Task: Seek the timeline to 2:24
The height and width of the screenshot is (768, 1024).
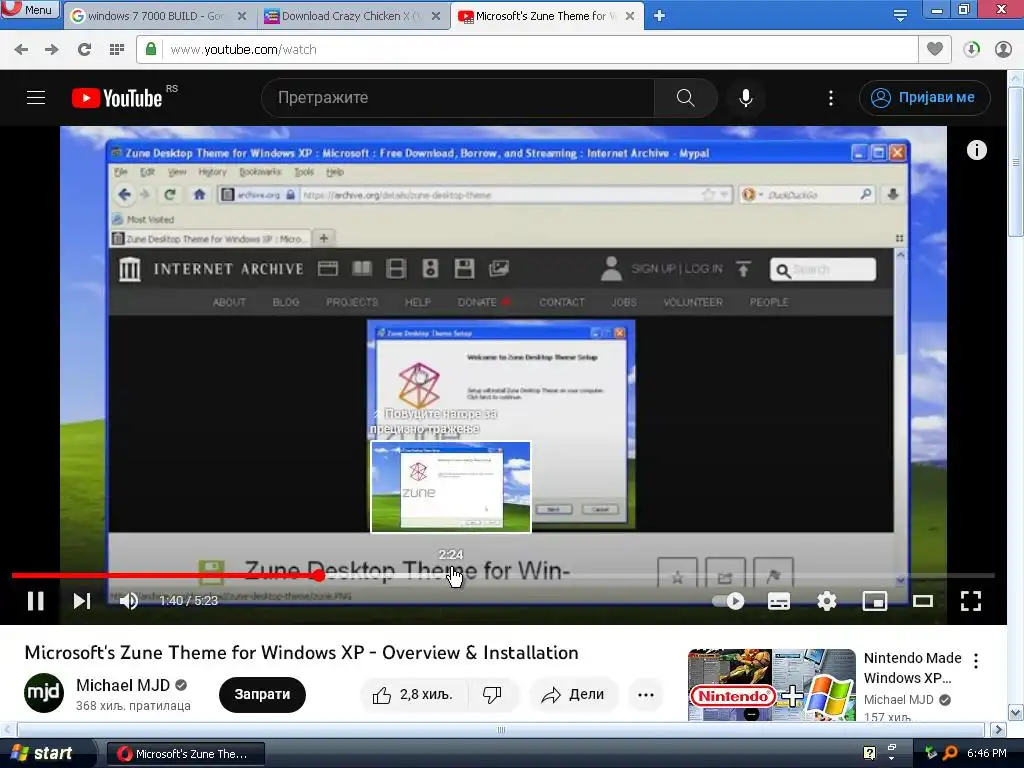Action: (x=451, y=575)
